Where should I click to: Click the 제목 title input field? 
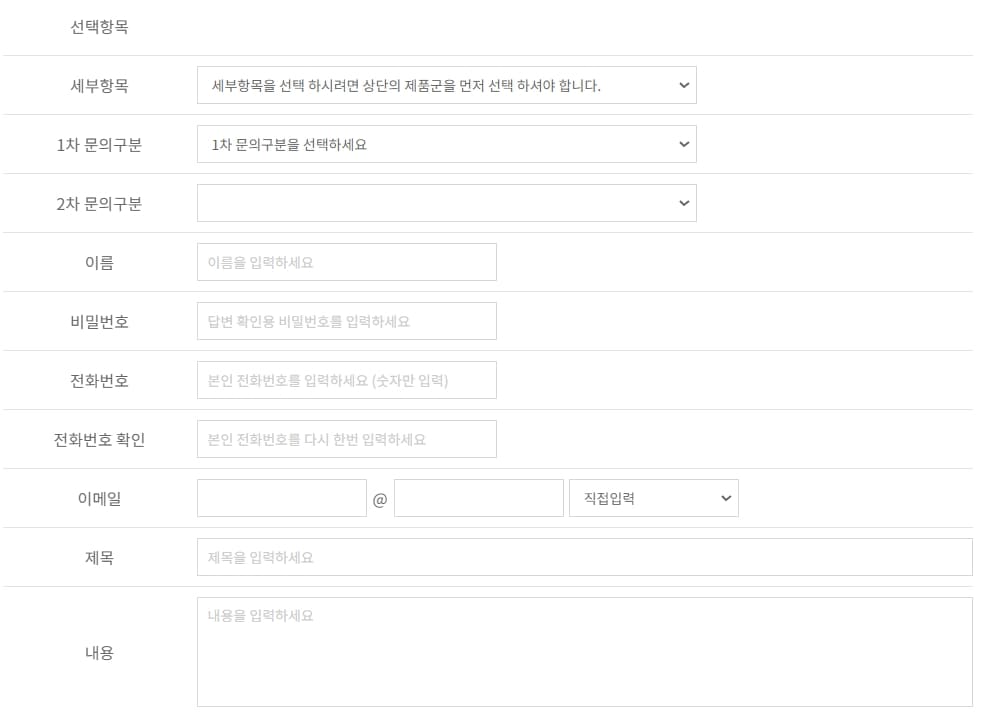click(582, 556)
